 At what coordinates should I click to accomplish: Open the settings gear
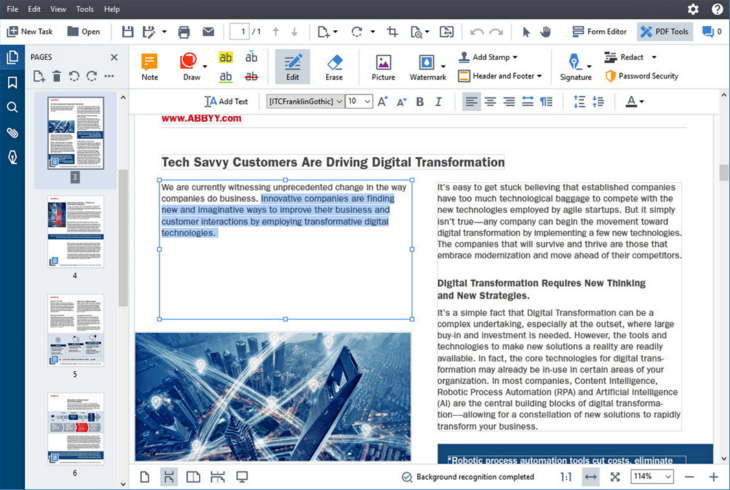tap(693, 9)
